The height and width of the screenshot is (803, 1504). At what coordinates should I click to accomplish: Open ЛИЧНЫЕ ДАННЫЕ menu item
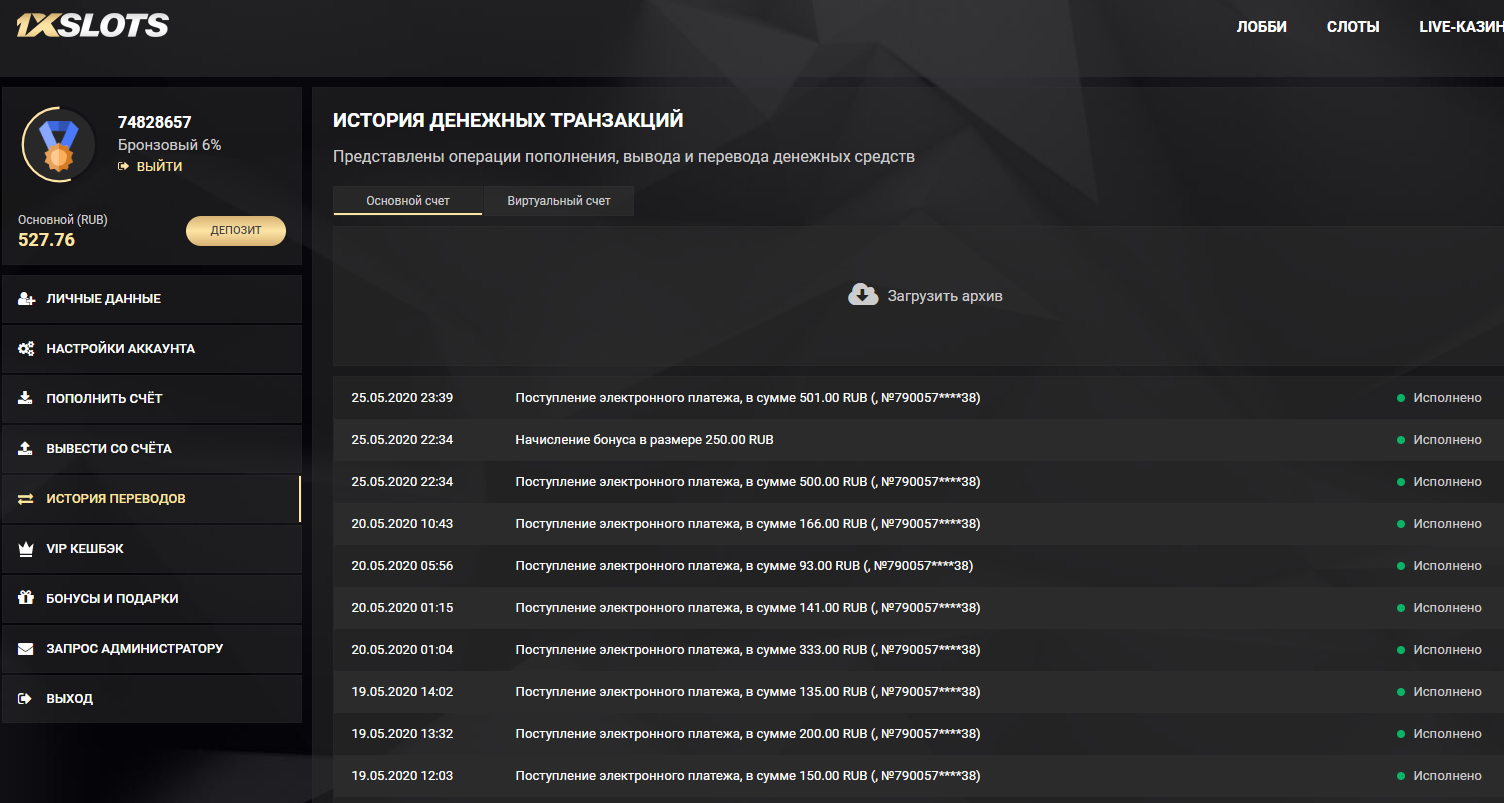pos(152,299)
